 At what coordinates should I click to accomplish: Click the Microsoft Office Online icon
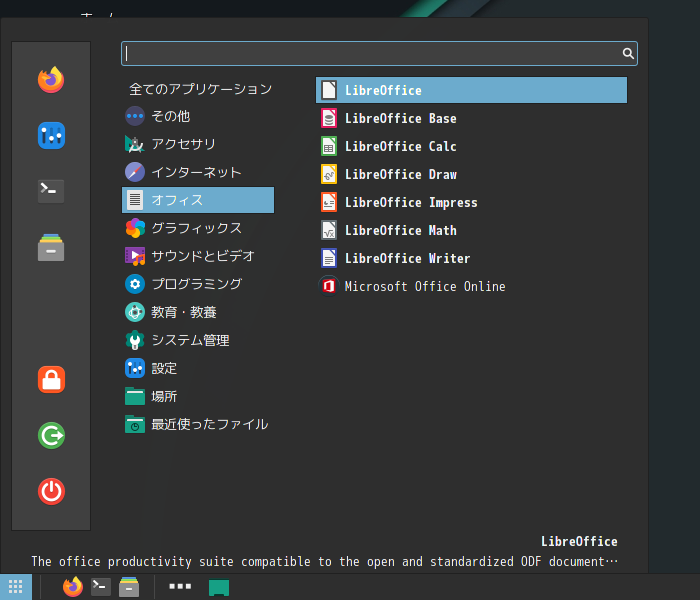(329, 286)
